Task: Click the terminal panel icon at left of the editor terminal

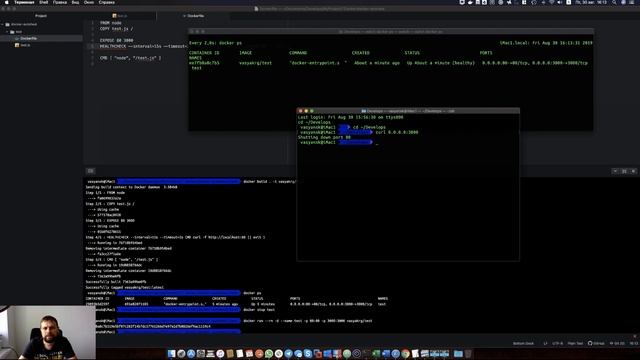Action: coord(91,171)
